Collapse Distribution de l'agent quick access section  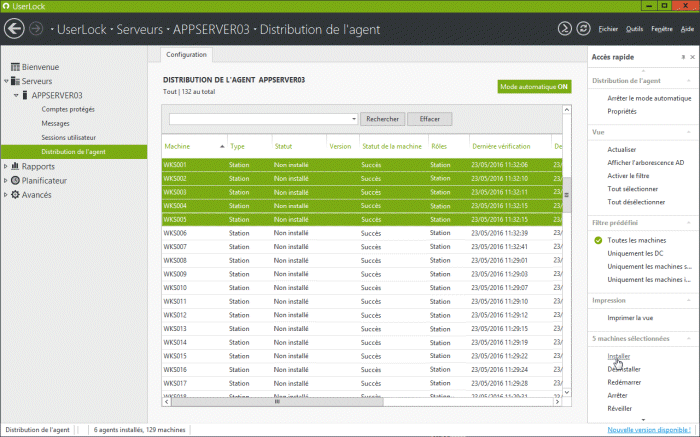[x=688, y=81]
